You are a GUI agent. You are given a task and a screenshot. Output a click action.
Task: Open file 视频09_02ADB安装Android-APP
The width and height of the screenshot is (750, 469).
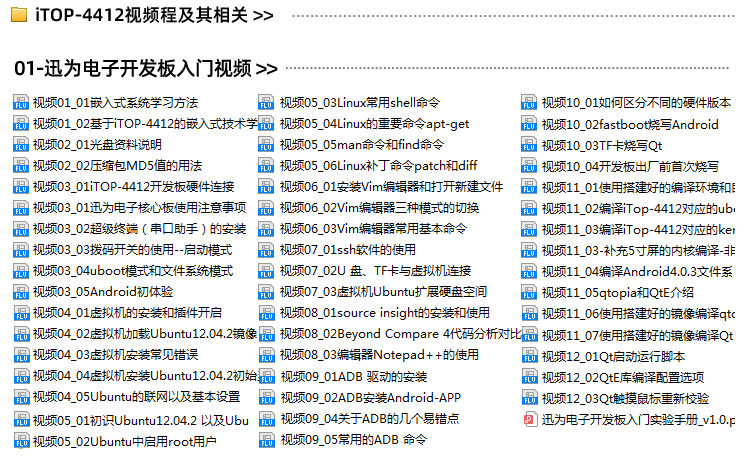371,397
